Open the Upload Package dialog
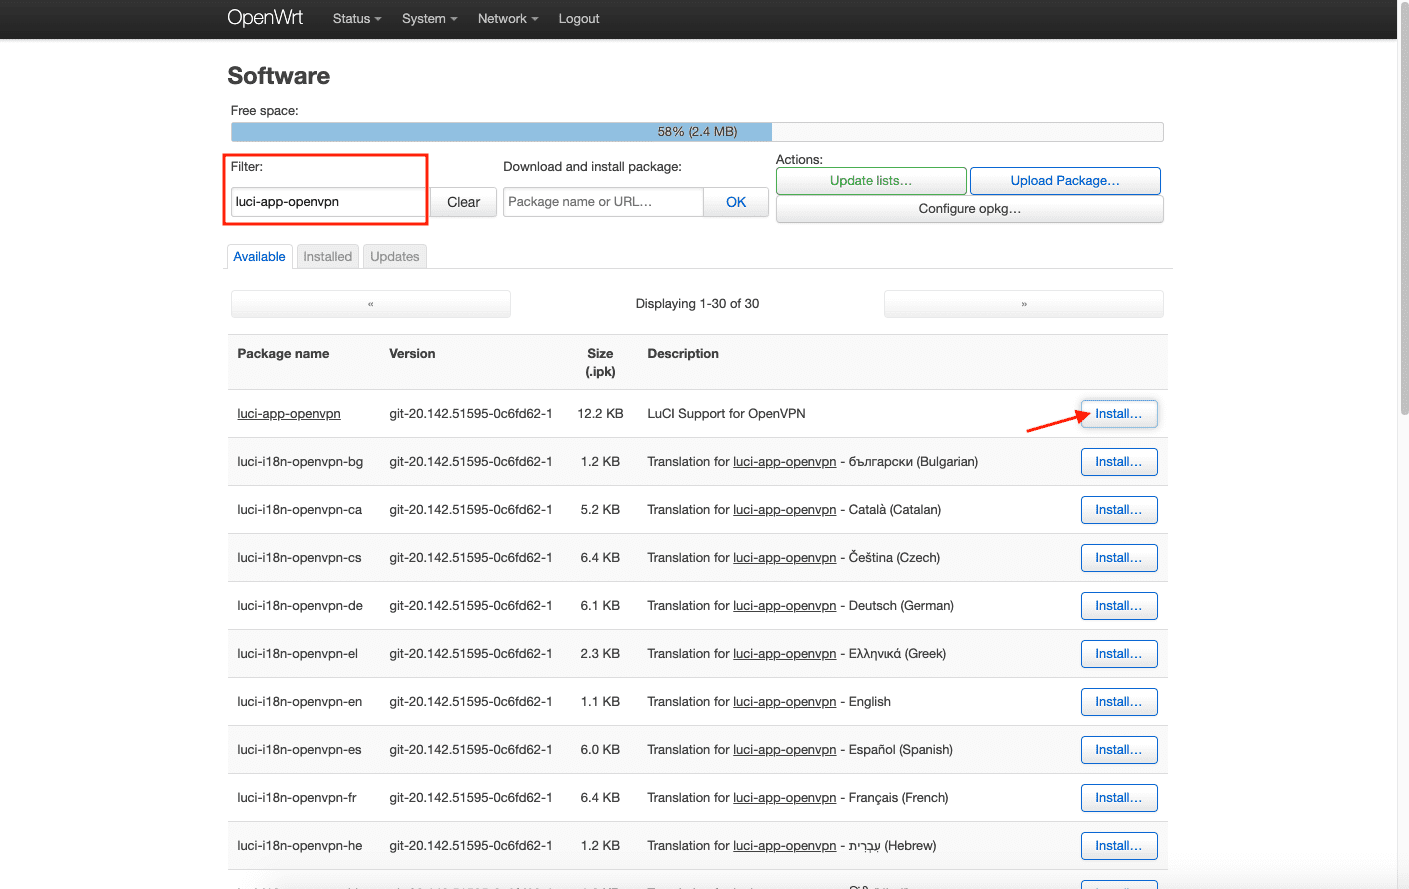Screen dimensions: 1409x889 point(1064,181)
